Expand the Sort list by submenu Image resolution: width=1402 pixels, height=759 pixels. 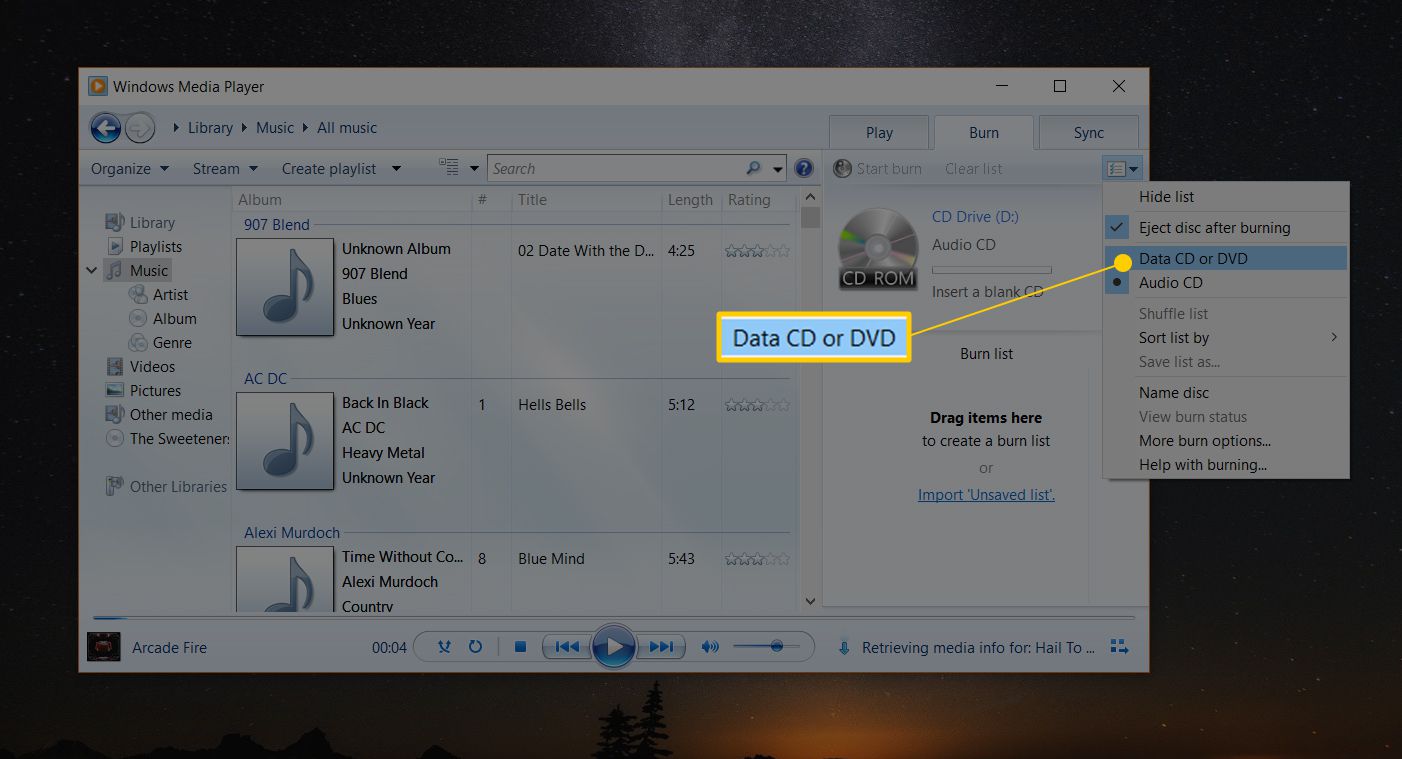point(1226,338)
